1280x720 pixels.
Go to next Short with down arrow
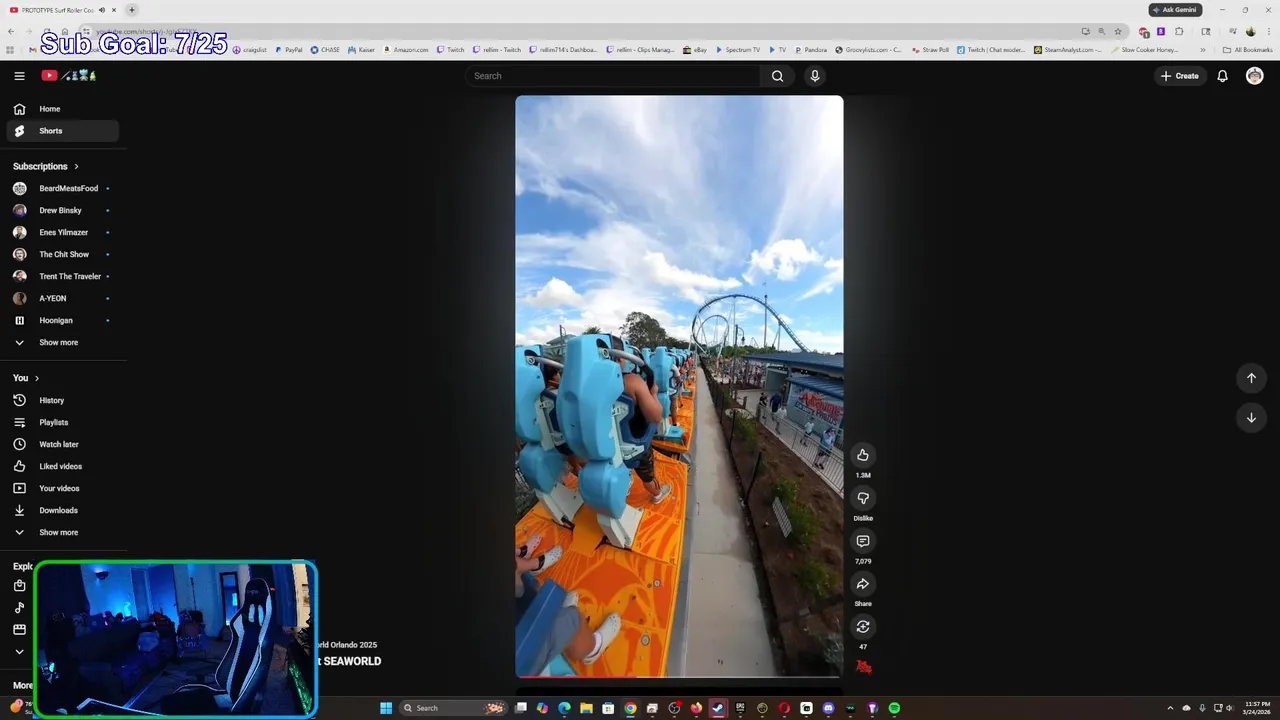pos(1251,418)
